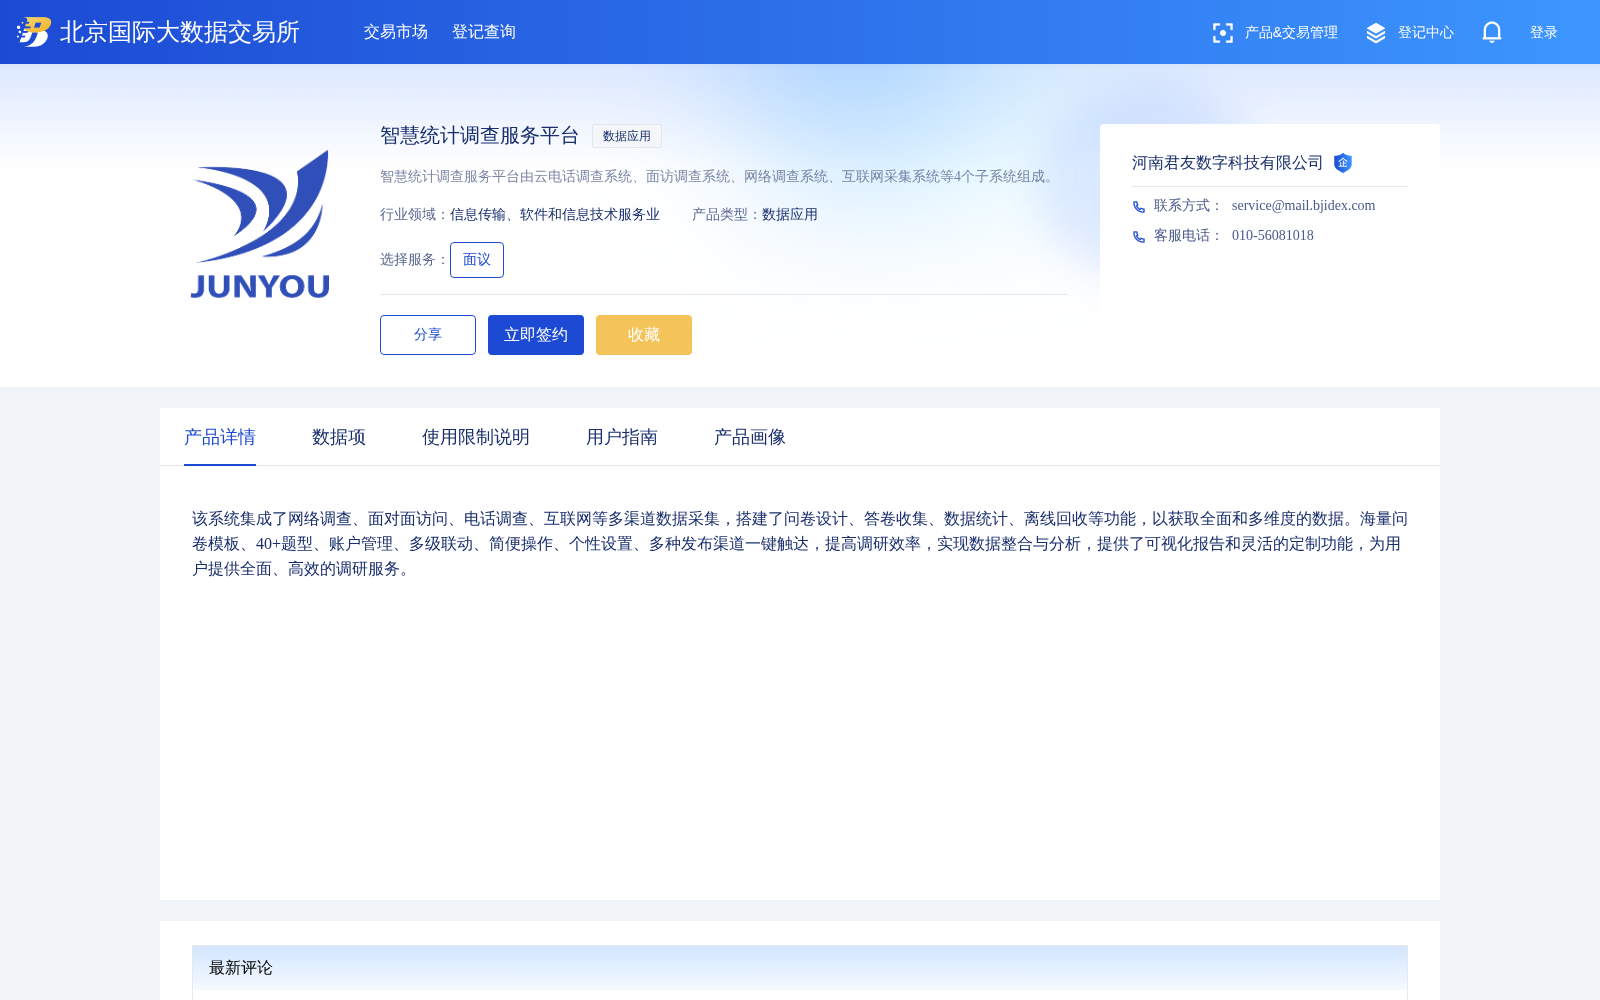Click the 收藏 button

[x=644, y=335]
